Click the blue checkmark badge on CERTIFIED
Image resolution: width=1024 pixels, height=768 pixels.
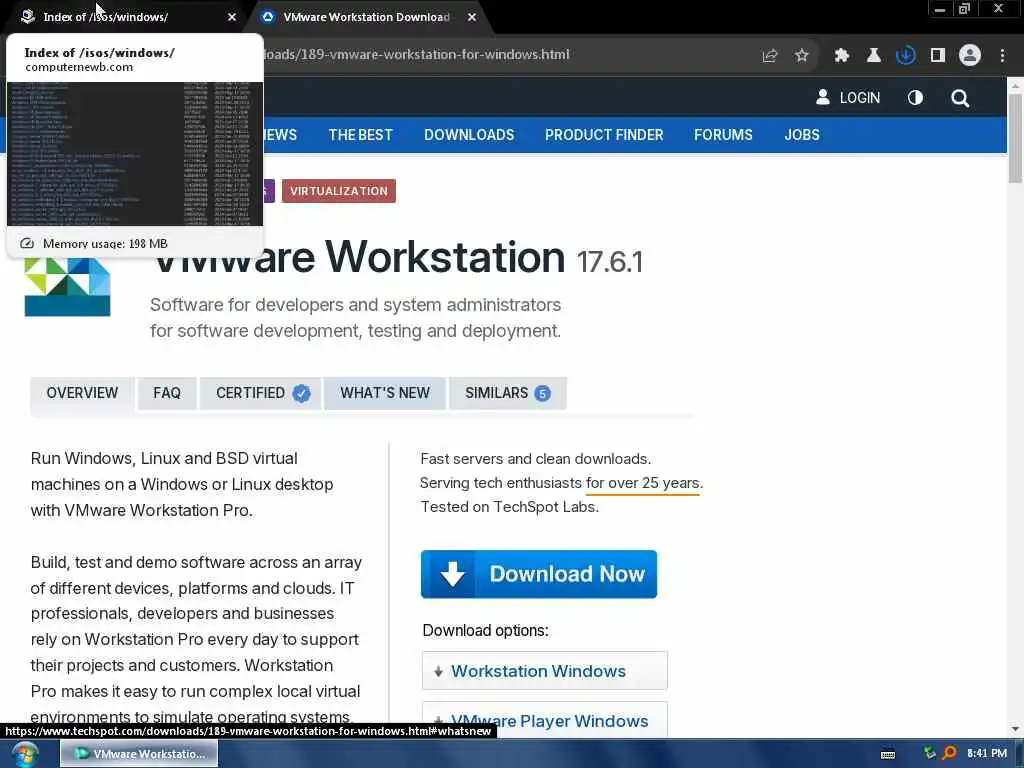click(301, 393)
